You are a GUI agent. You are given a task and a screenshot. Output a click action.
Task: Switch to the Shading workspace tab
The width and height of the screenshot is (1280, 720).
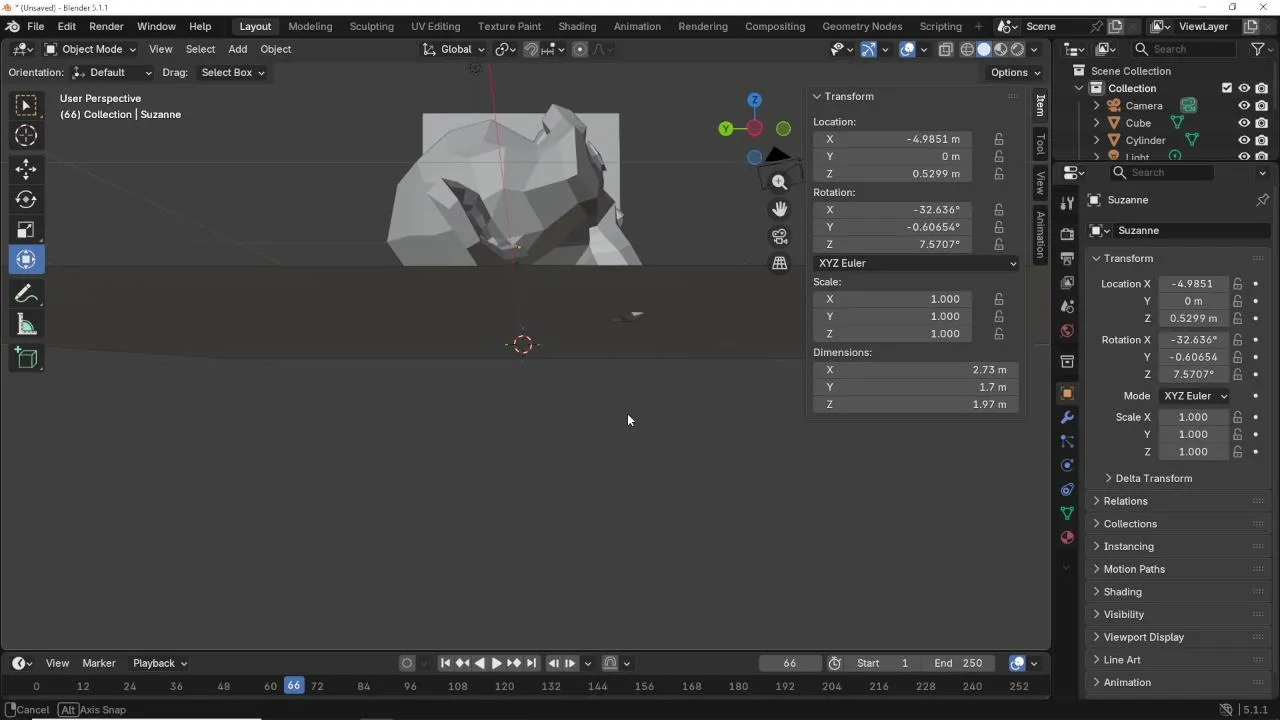(577, 26)
